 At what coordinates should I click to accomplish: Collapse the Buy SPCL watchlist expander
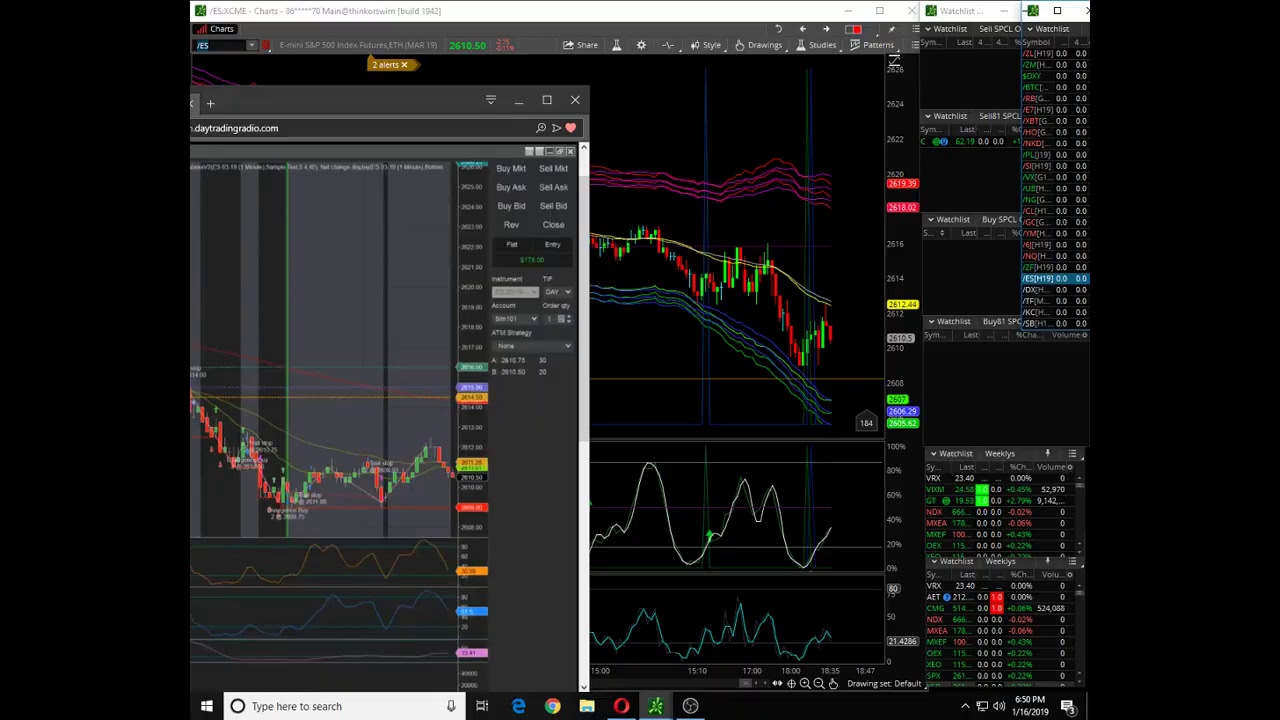coord(930,219)
